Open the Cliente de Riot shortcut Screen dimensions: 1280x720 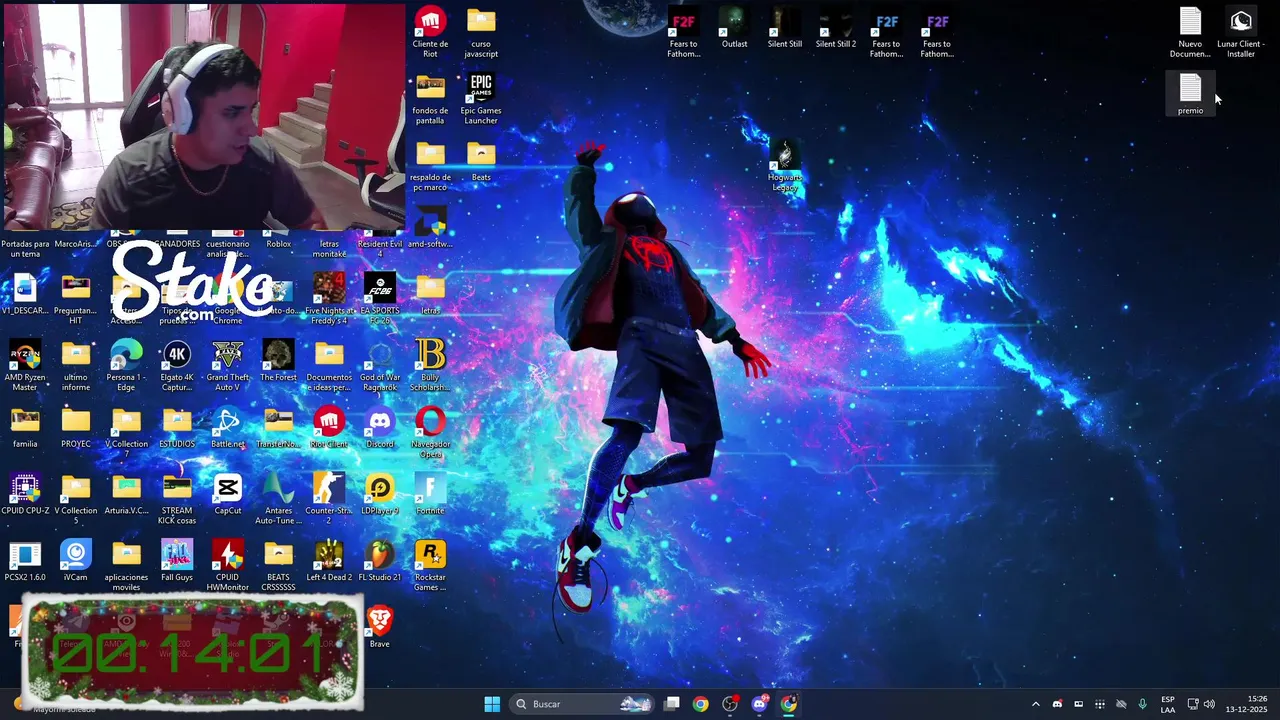[430, 32]
